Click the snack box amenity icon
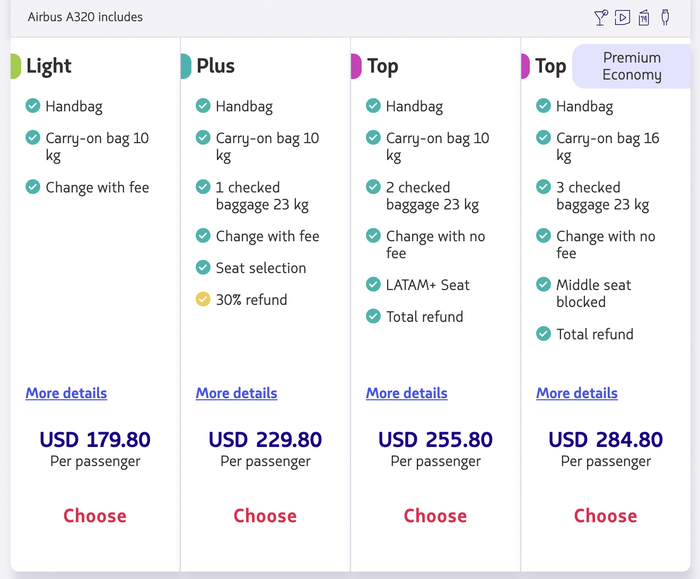 (644, 18)
